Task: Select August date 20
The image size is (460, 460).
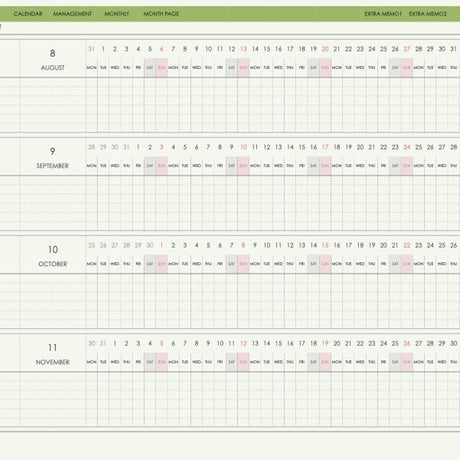Action: 325,49
